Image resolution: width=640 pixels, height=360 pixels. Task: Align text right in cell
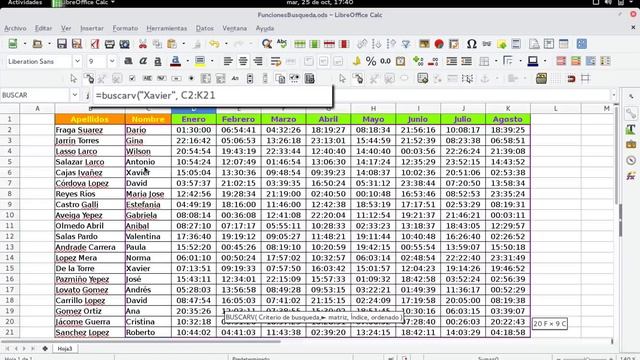(x=258, y=61)
